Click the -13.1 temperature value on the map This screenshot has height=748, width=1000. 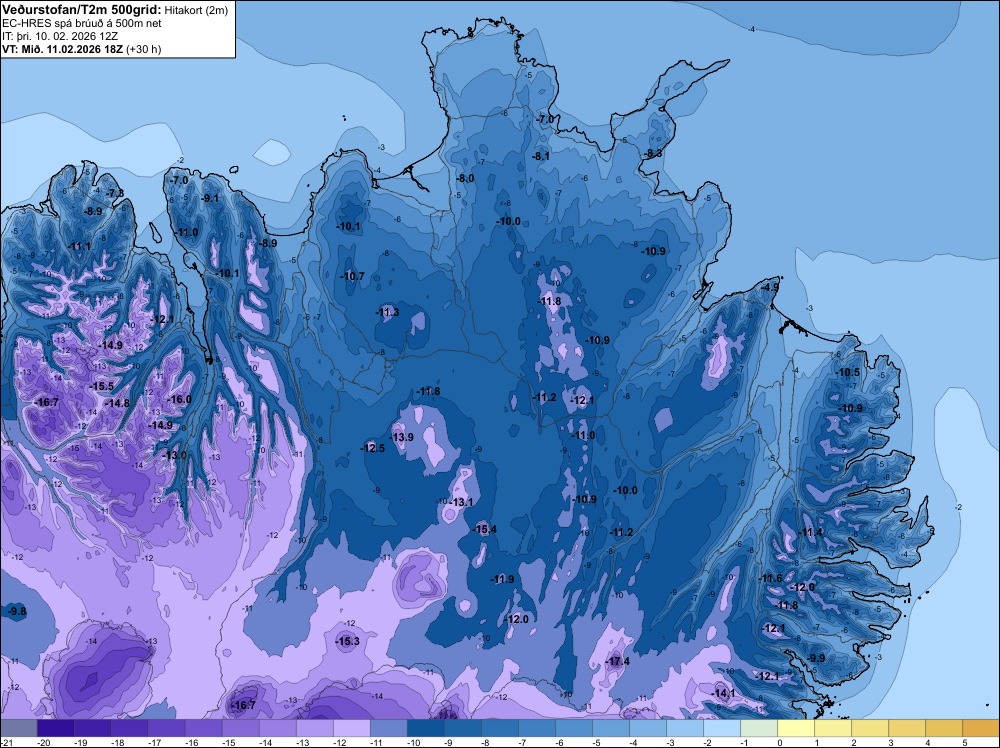click(x=461, y=502)
